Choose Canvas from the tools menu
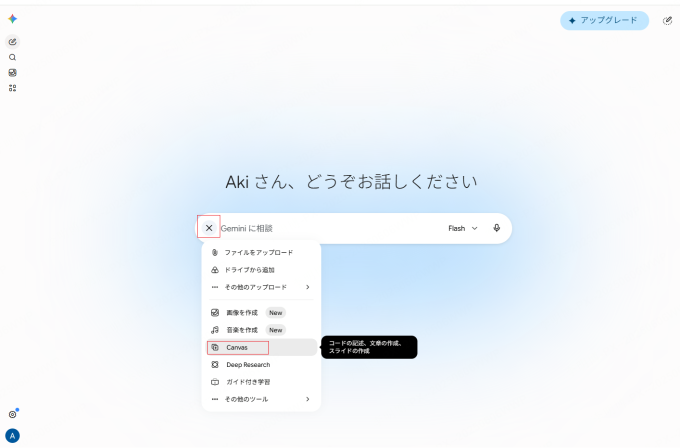 [261, 347]
